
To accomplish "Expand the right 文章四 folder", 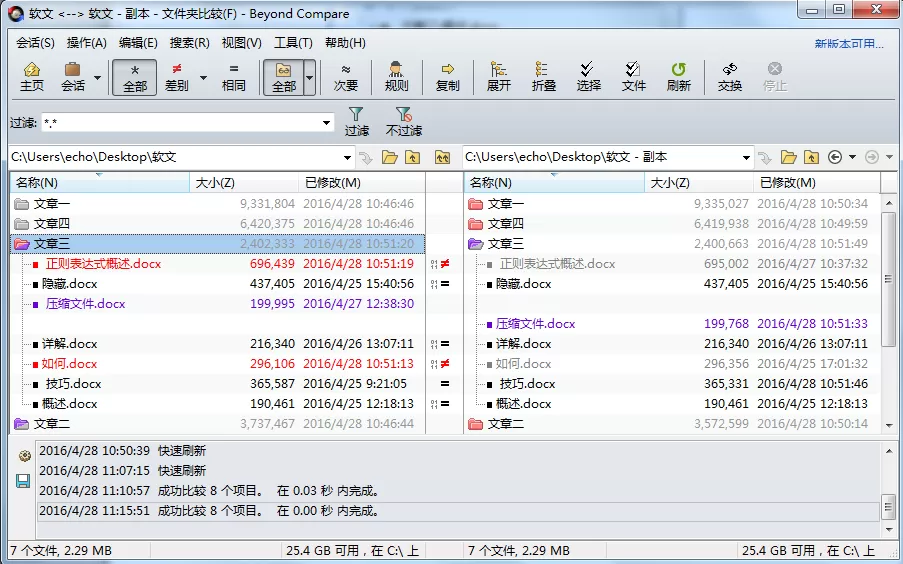I will click(476, 224).
